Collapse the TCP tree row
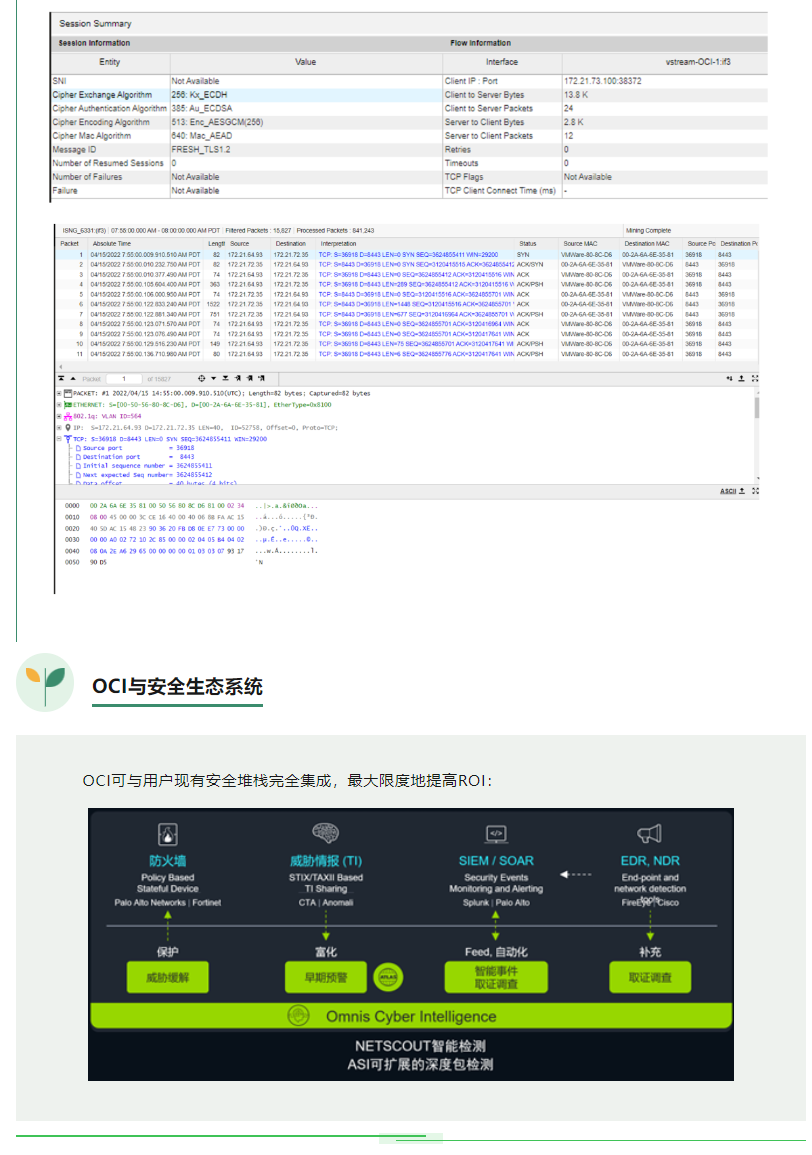 pos(60,439)
